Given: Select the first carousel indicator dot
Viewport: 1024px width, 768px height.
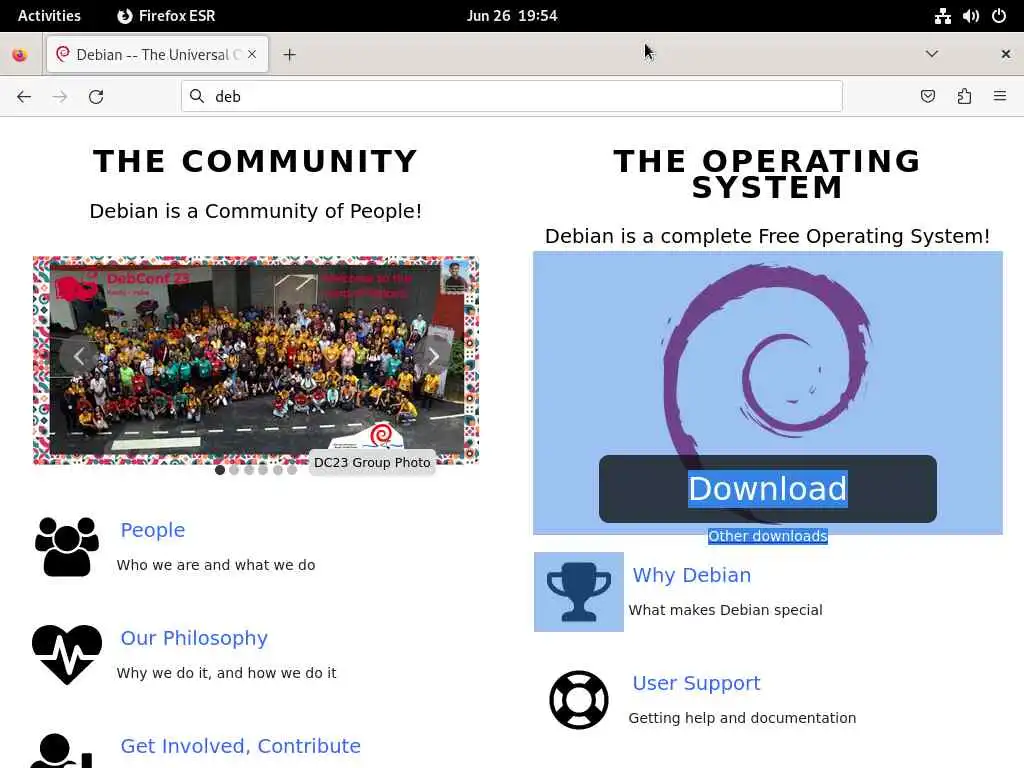Looking at the screenshot, I should tap(220, 470).
